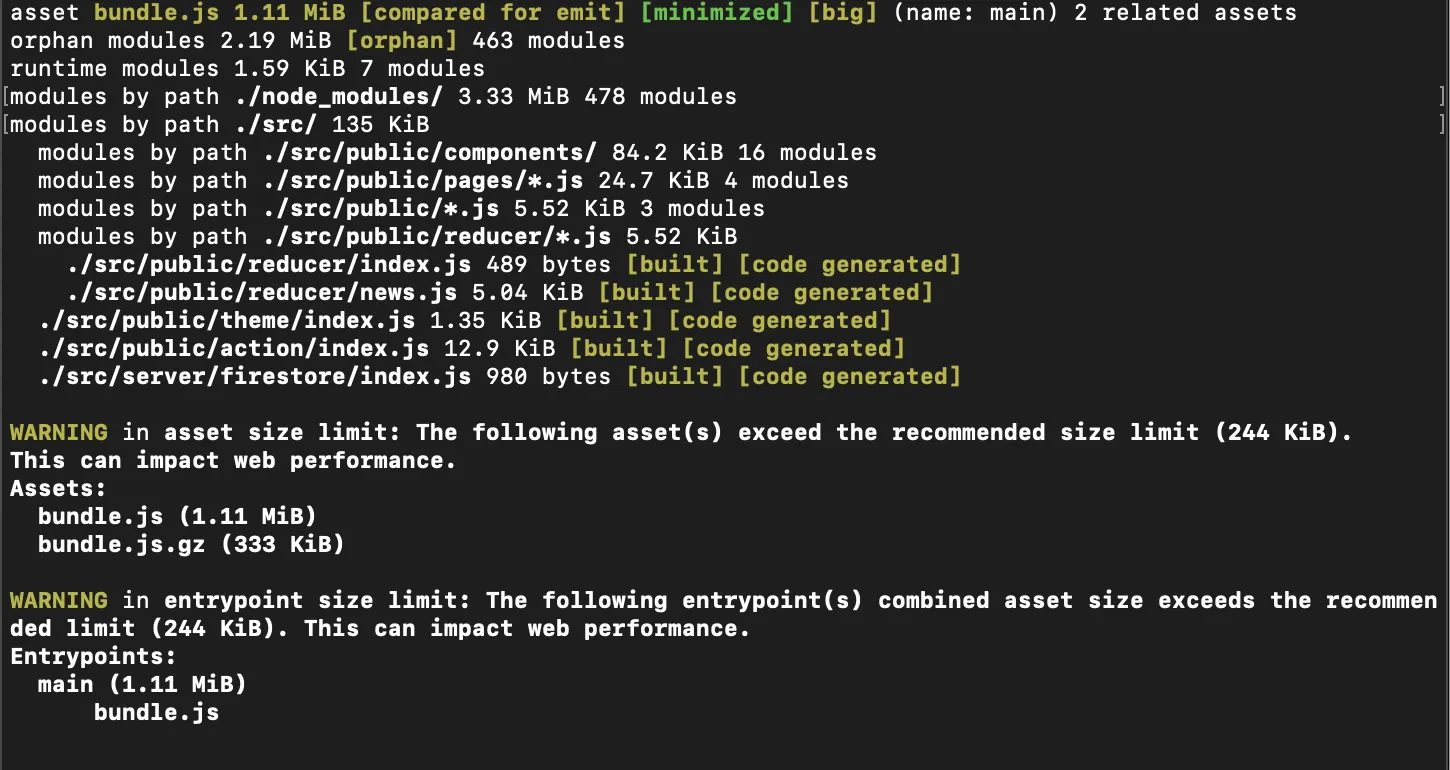Click the ./src/public/components/ path text

[x=430, y=153]
